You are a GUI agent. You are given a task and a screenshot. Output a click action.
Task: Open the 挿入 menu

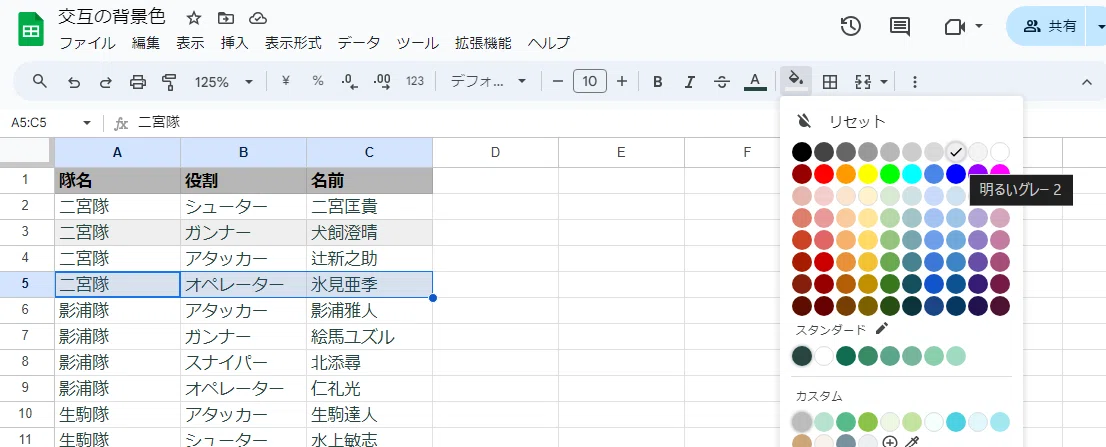235,43
